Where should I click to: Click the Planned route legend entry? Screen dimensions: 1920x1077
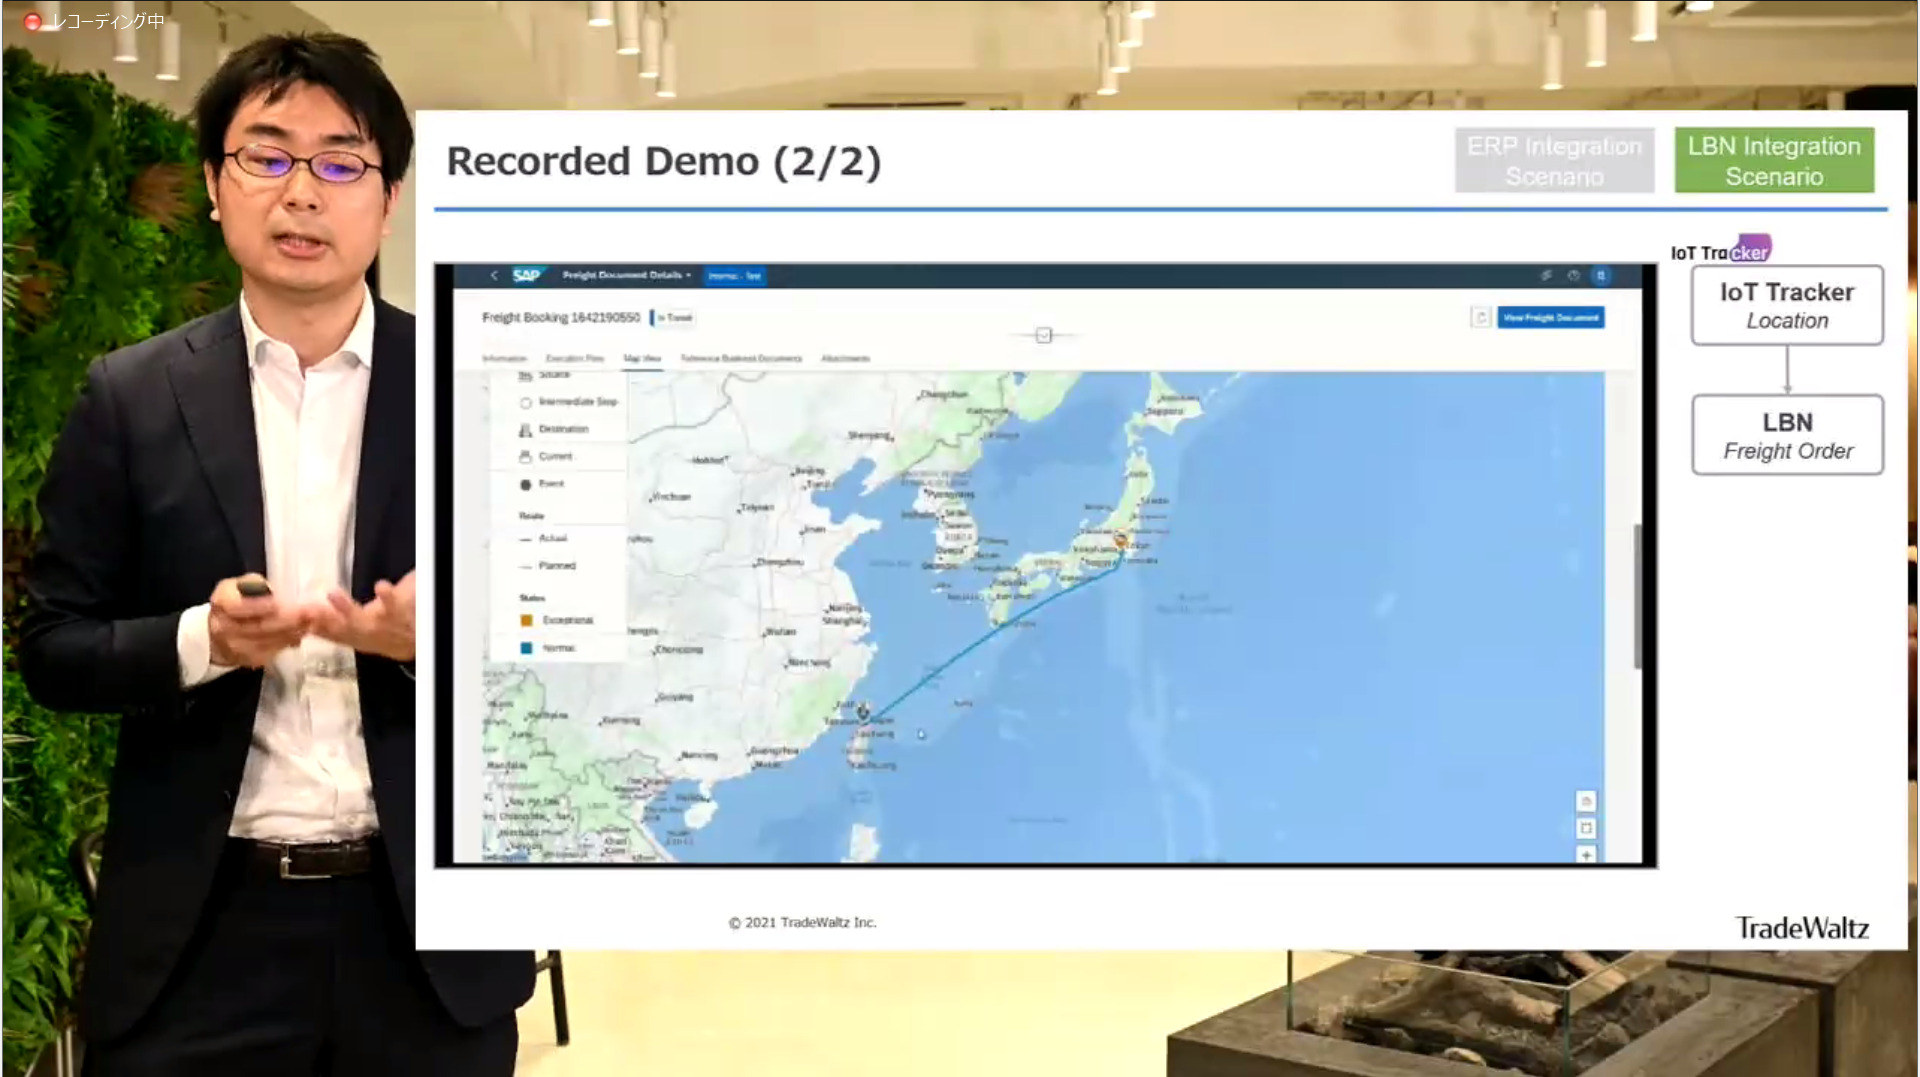pyautogui.click(x=548, y=566)
